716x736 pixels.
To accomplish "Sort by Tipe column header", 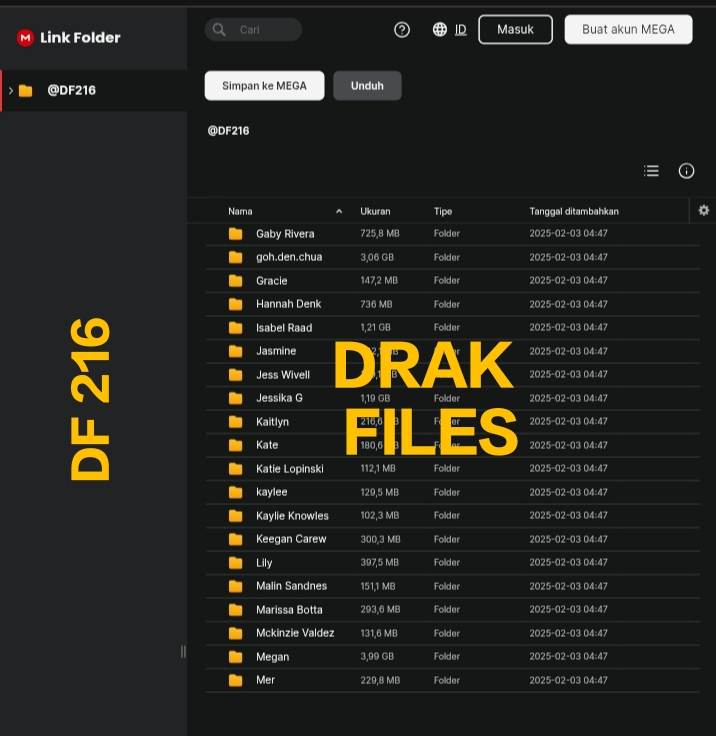I will [x=443, y=211].
